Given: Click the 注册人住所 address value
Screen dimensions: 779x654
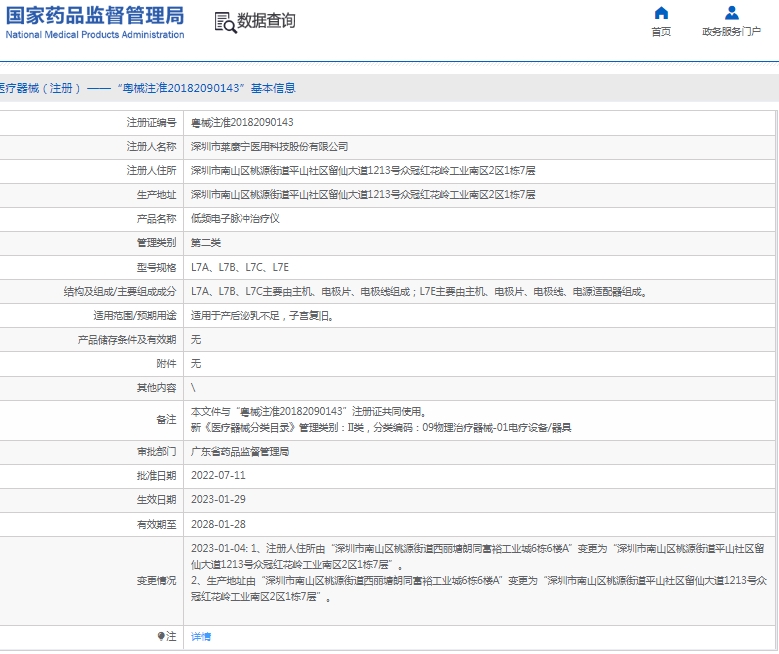Looking at the screenshot, I should click(363, 170).
